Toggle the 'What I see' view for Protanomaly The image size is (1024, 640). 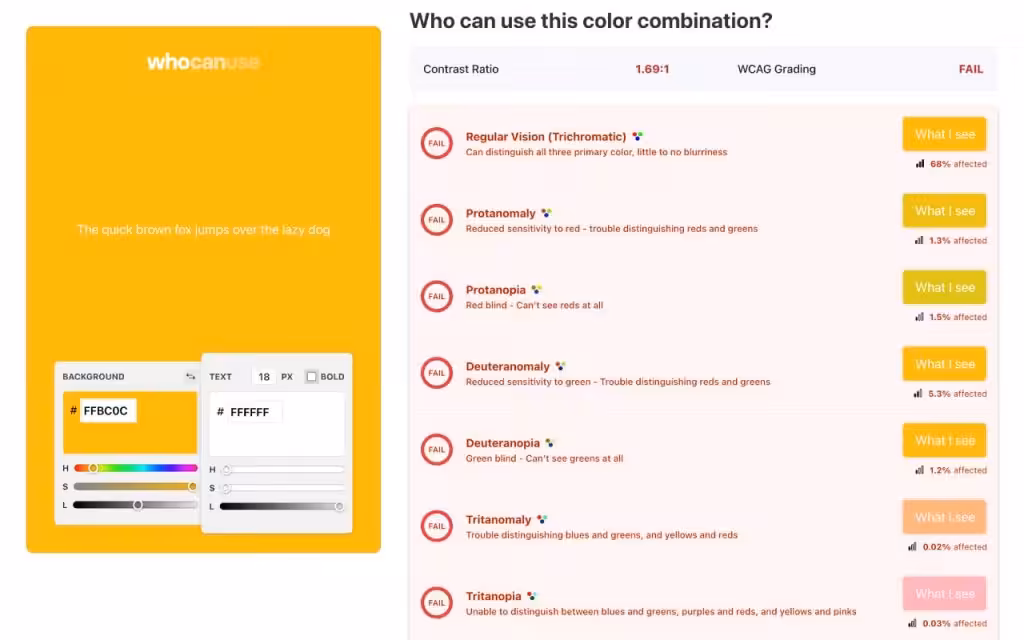tap(944, 210)
